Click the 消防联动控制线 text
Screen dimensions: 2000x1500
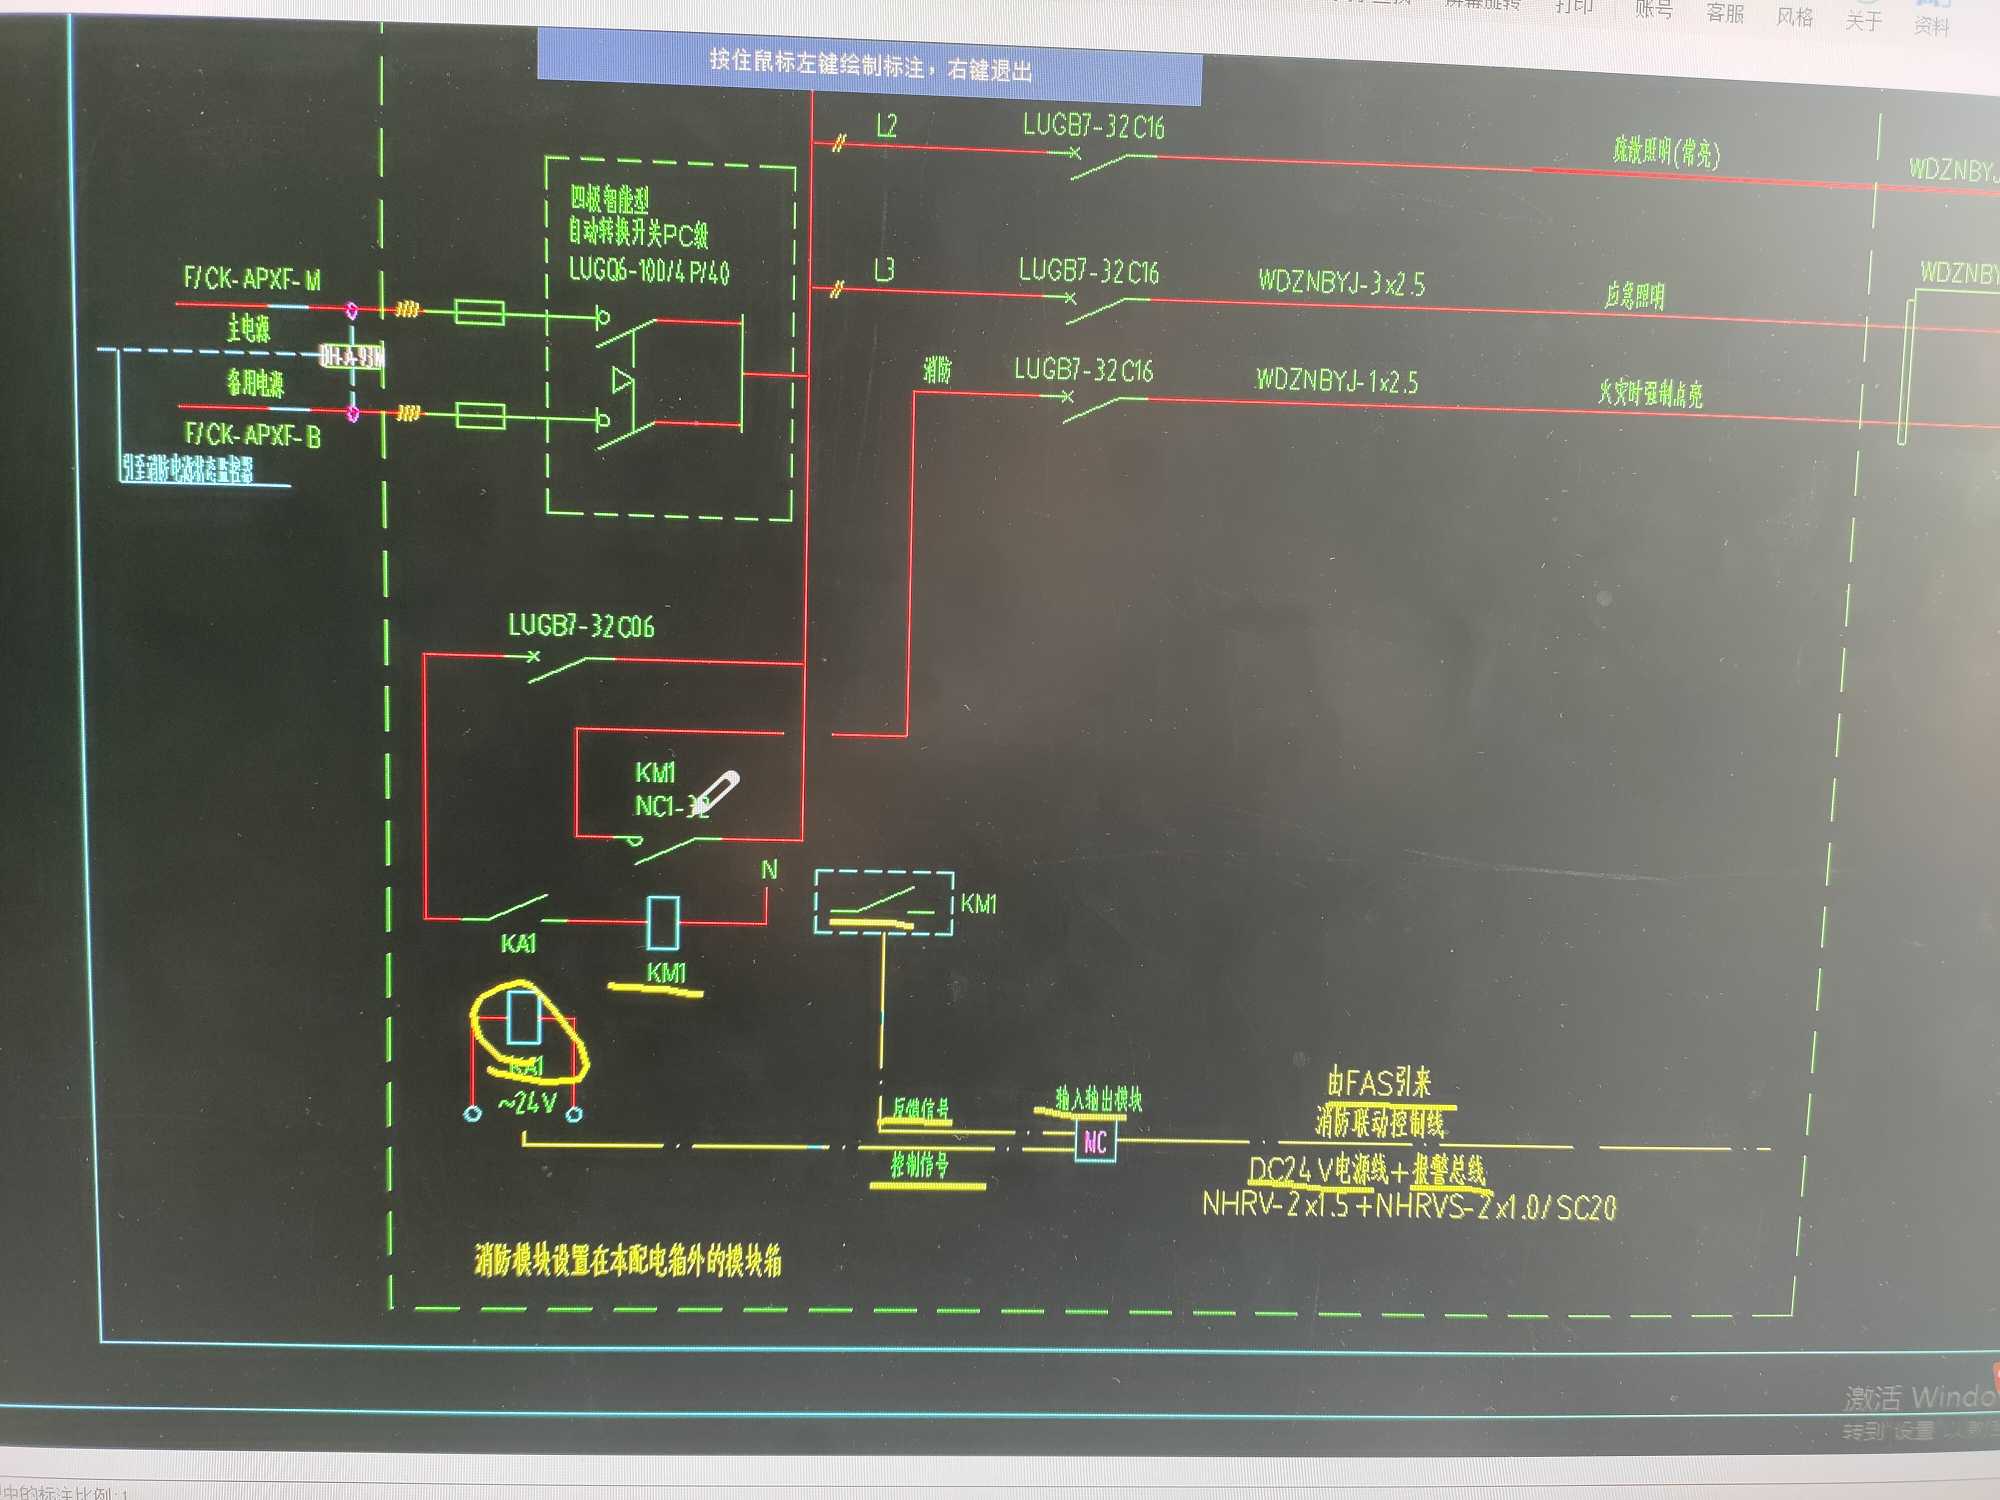click(x=1380, y=1122)
